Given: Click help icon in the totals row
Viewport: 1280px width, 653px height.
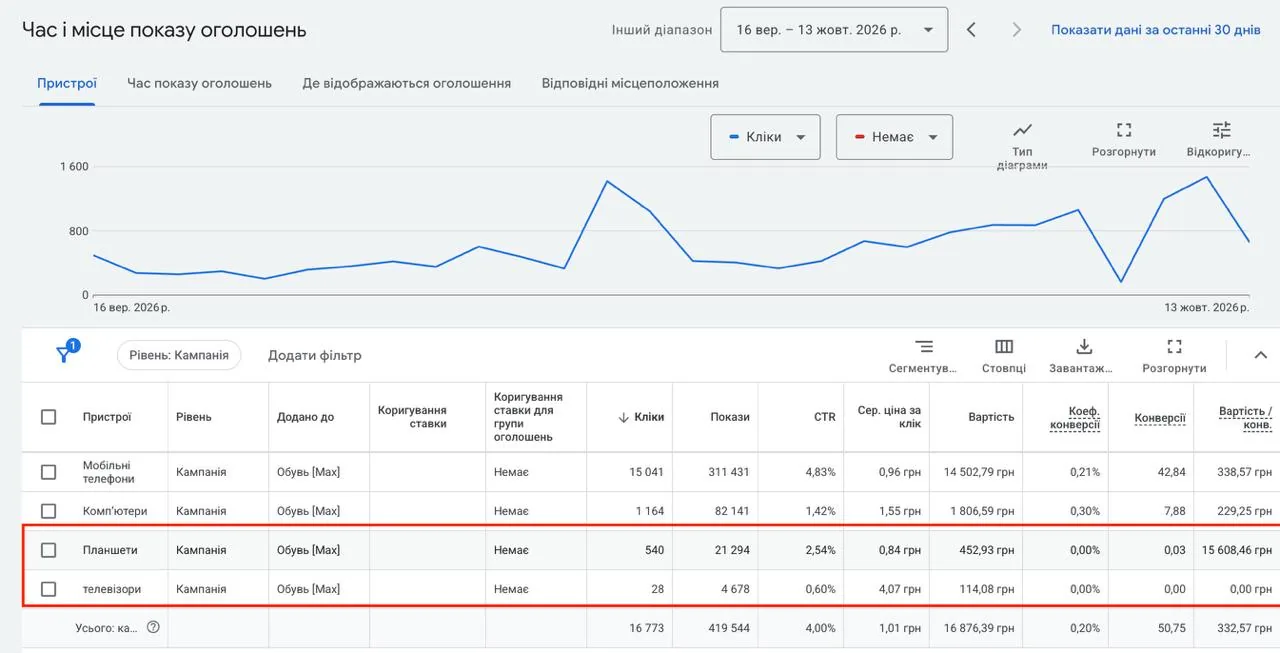Looking at the screenshot, I should point(153,627).
